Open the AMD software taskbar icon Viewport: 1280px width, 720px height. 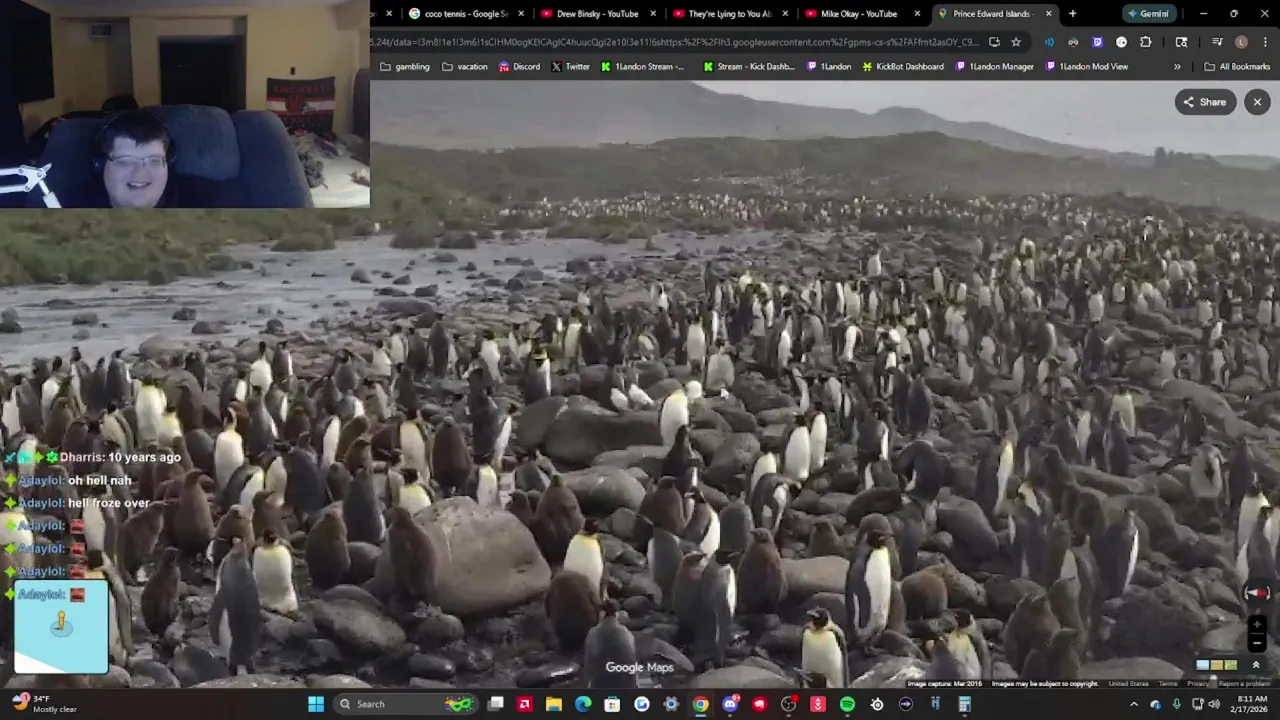click(524, 704)
